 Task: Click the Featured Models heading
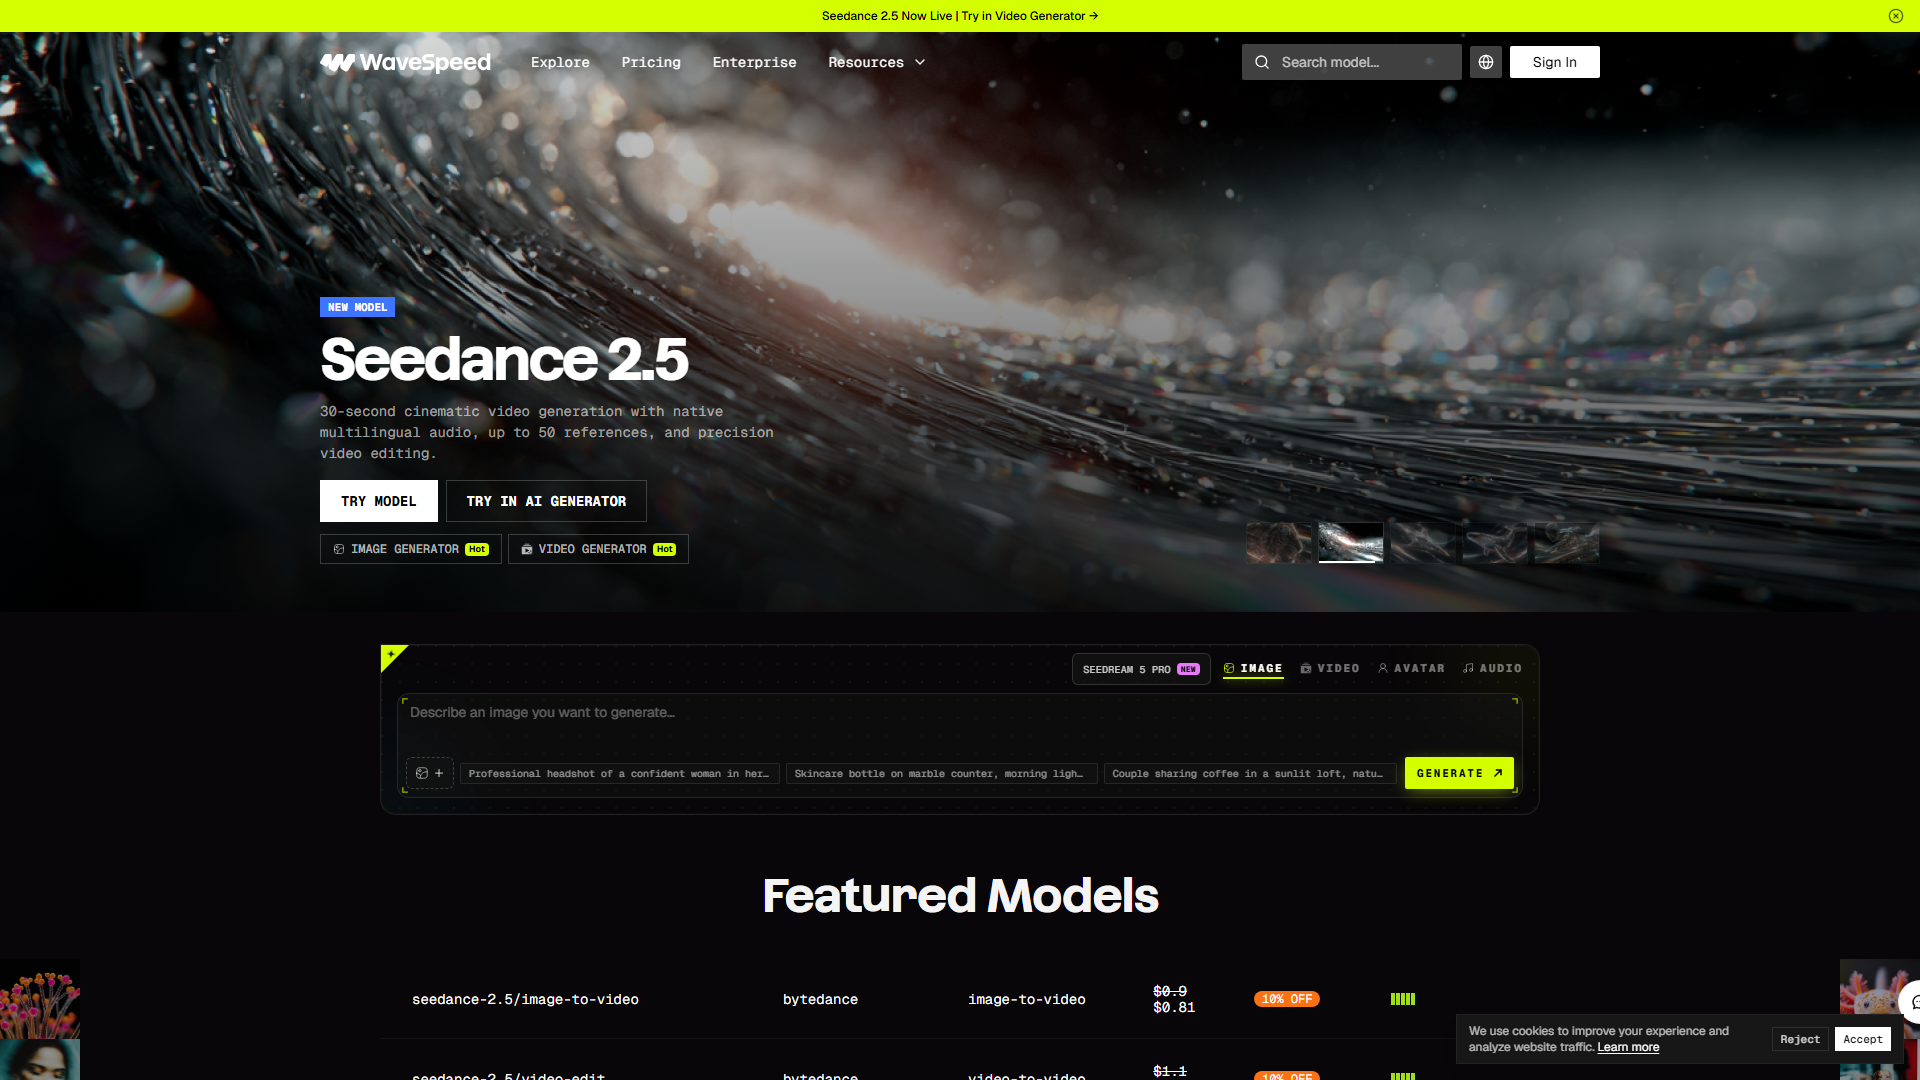[960, 895]
